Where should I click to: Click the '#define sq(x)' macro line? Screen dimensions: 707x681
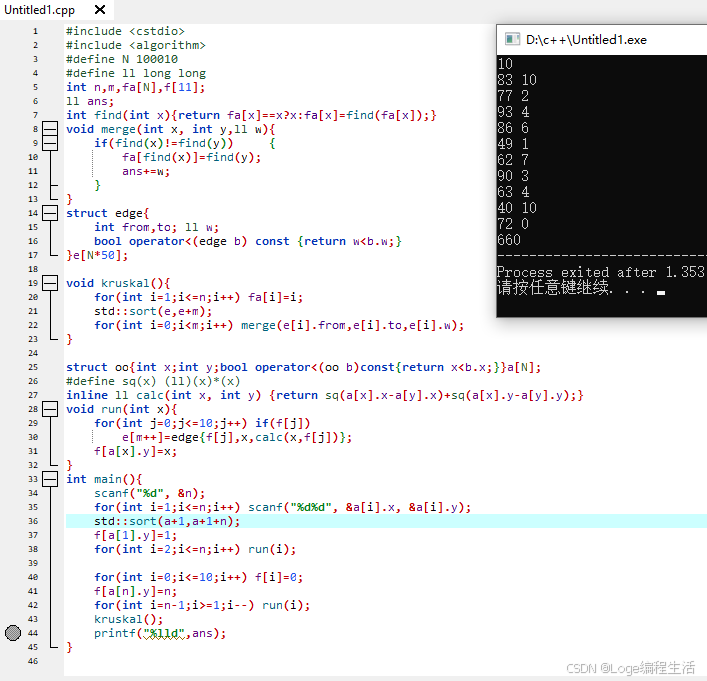[x=153, y=381]
